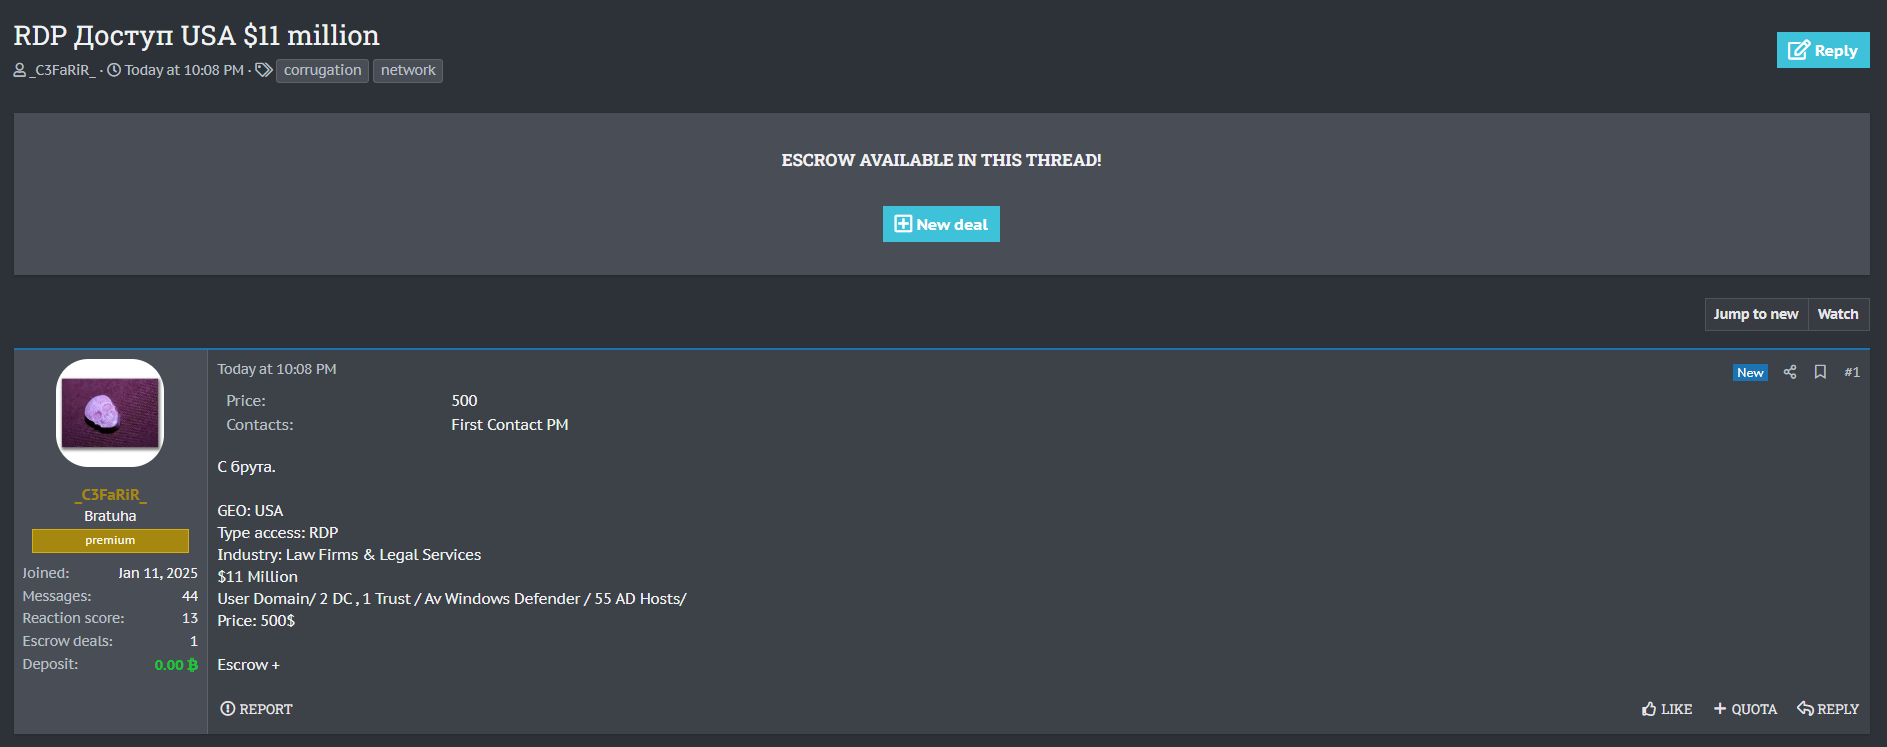Image resolution: width=1887 pixels, height=747 pixels.
Task: Click the author user icon under the title
Action: 20,70
